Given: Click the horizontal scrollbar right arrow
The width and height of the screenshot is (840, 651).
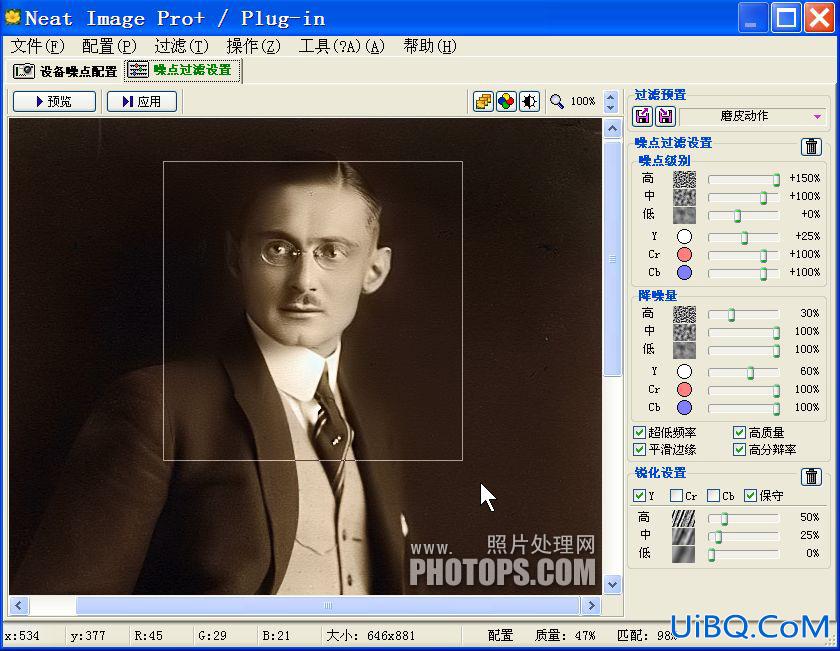Looking at the screenshot, I should [x=591, y=605].
